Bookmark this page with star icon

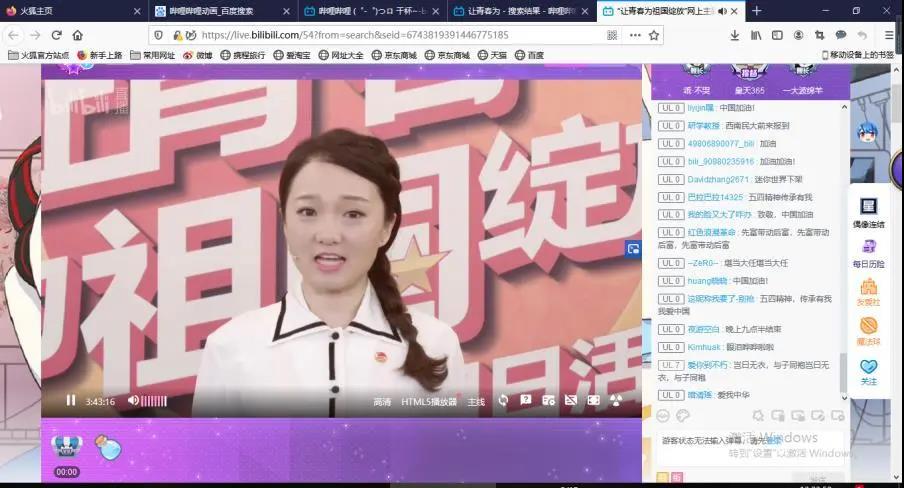[654, 35]
